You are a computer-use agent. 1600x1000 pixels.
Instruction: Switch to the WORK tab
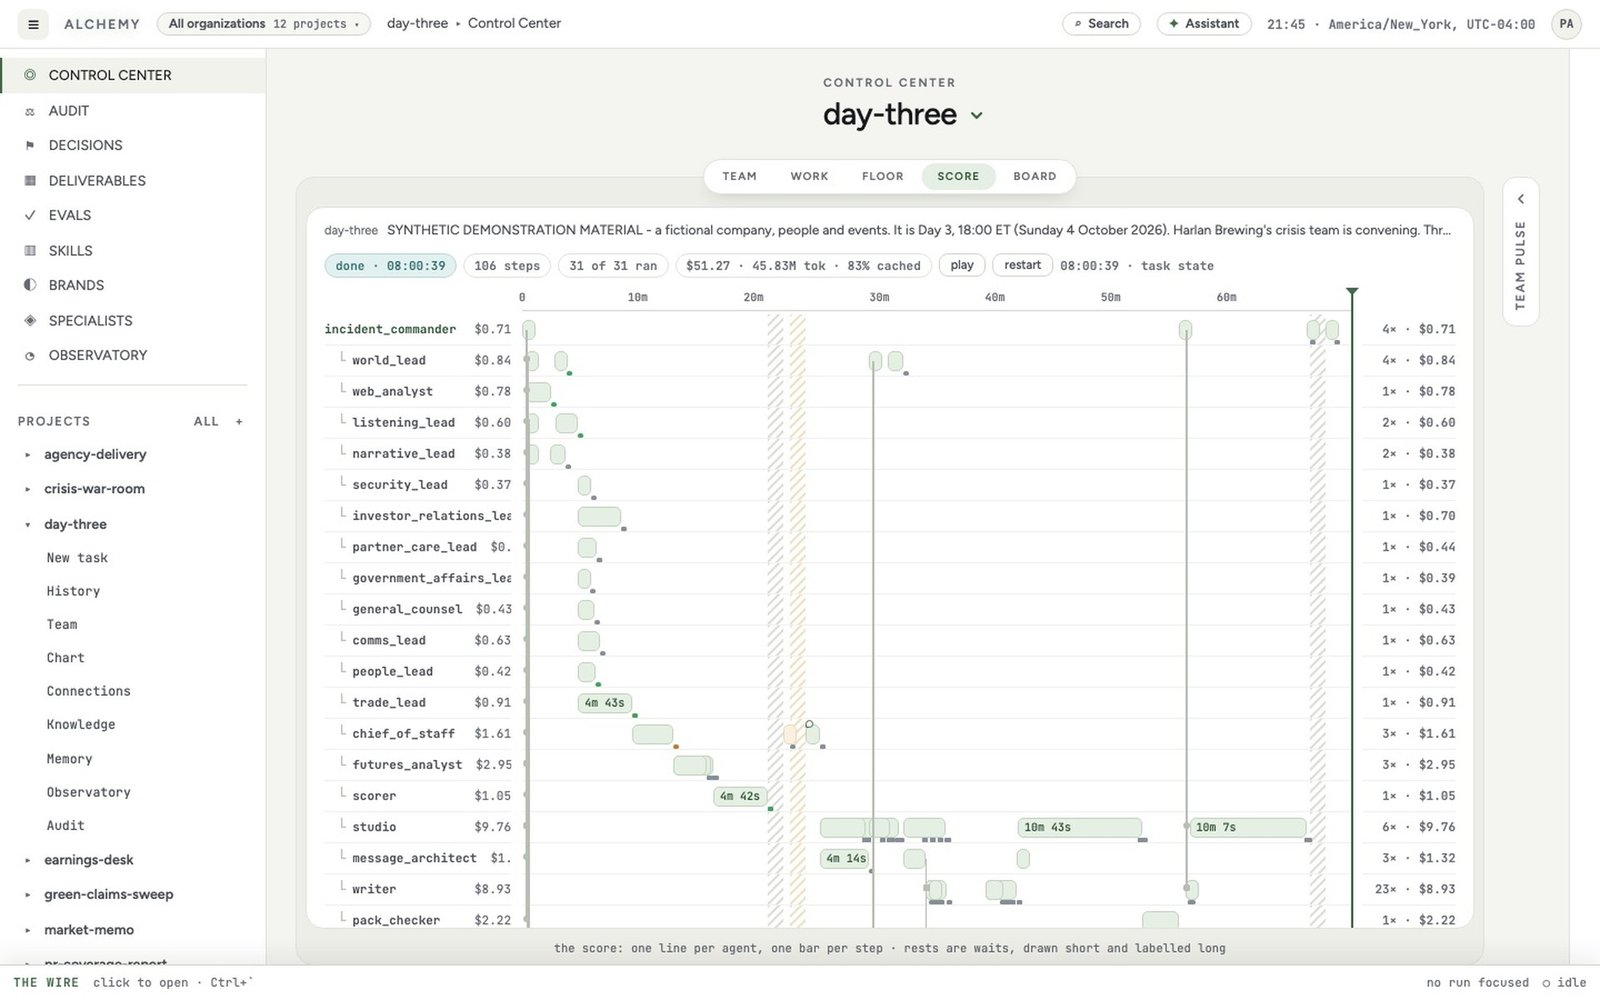point(809,177)
